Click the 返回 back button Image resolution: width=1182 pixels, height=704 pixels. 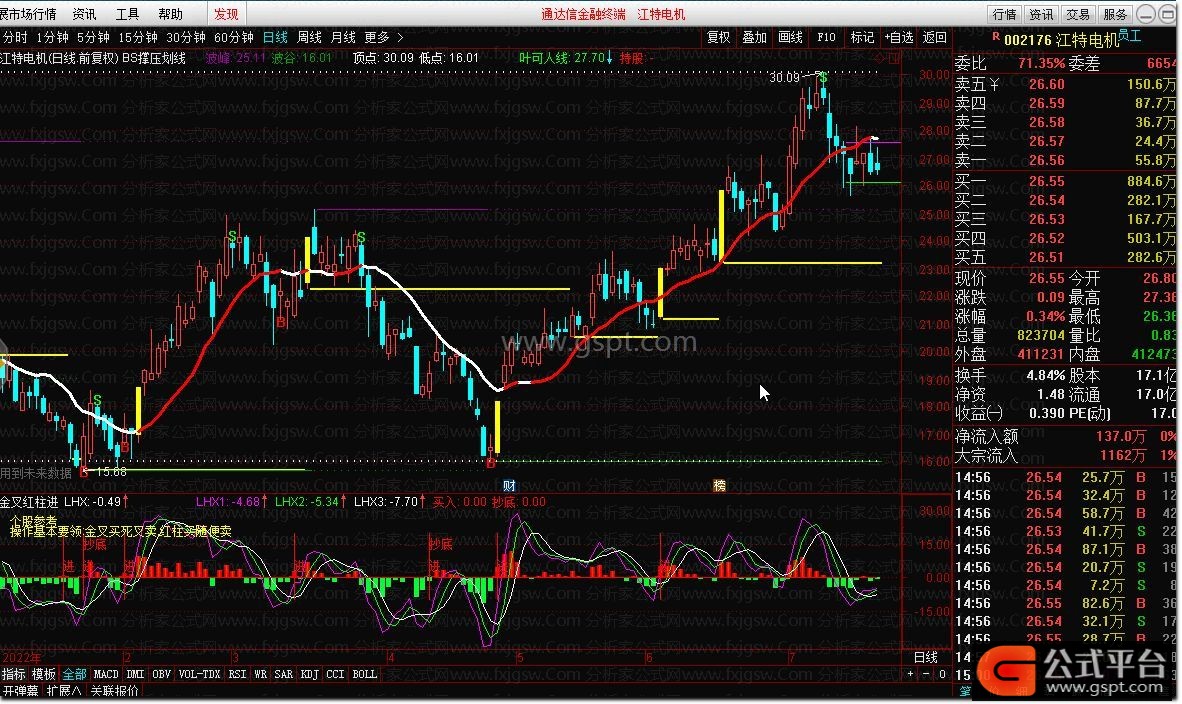pos(934,37)
